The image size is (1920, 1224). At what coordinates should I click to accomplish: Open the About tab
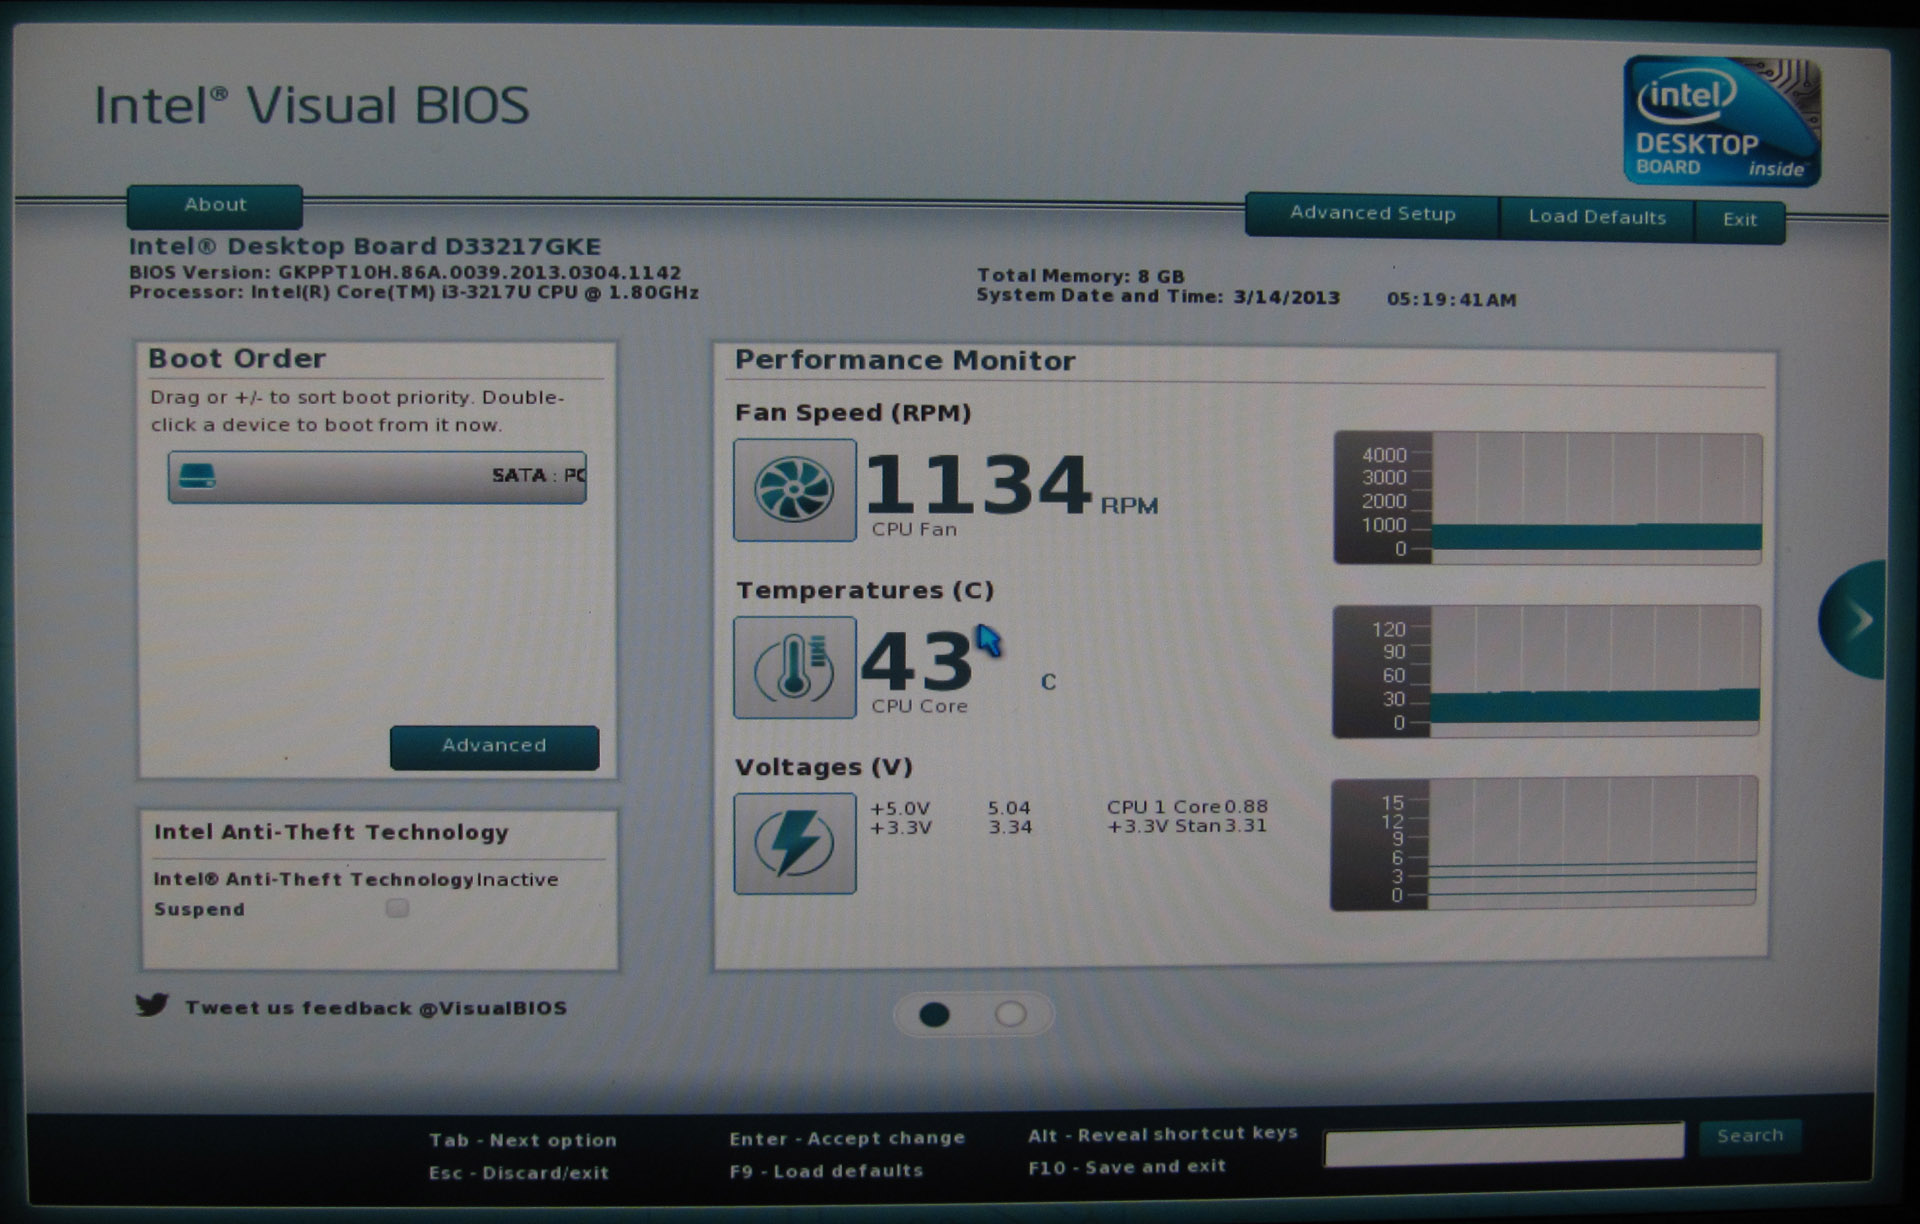click(215, 205)
